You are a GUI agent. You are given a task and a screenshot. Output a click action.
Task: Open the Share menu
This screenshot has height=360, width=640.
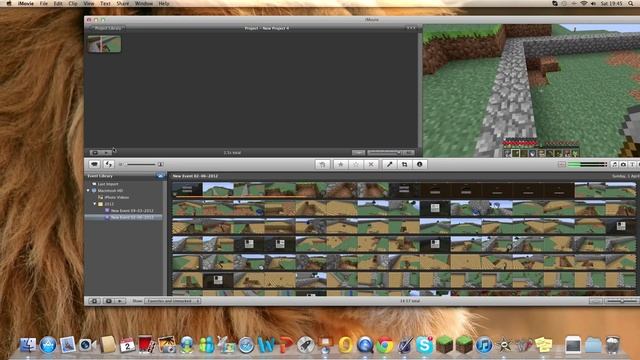pos(122,3)
